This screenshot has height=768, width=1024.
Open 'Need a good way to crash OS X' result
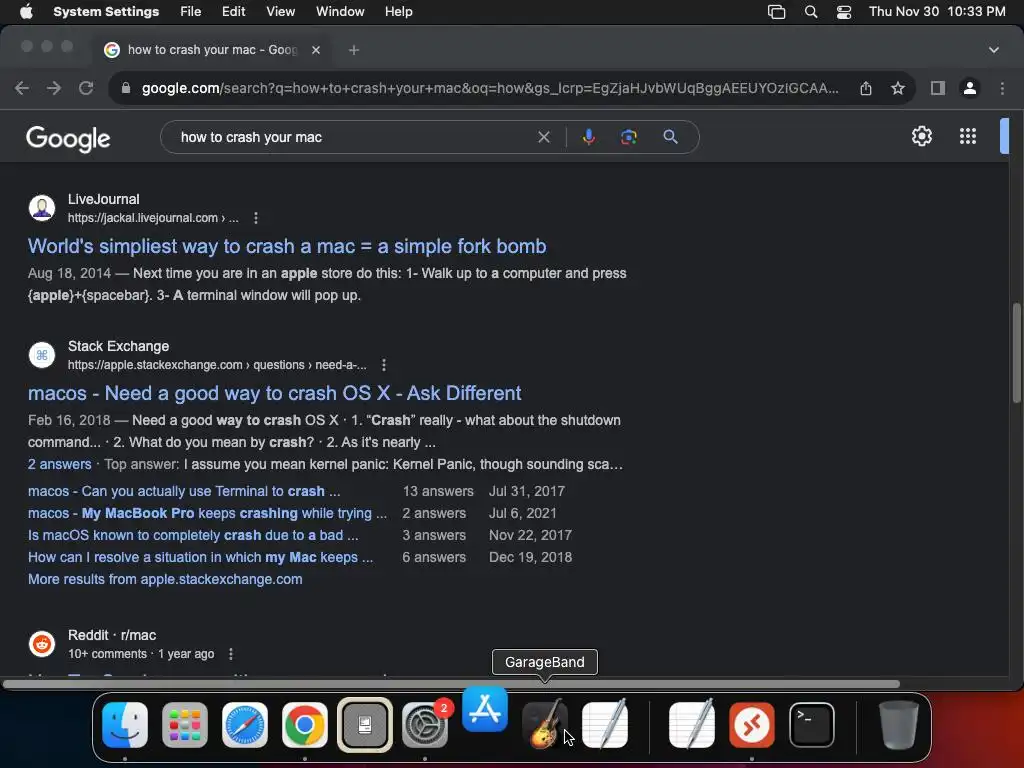pos(274,393)
